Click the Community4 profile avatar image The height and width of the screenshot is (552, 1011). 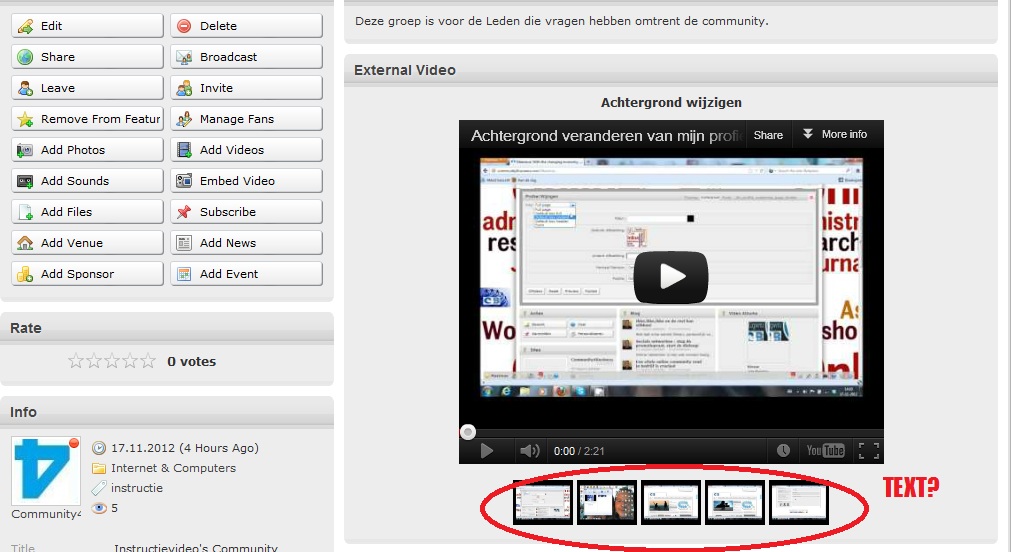(x=46, y=471)
